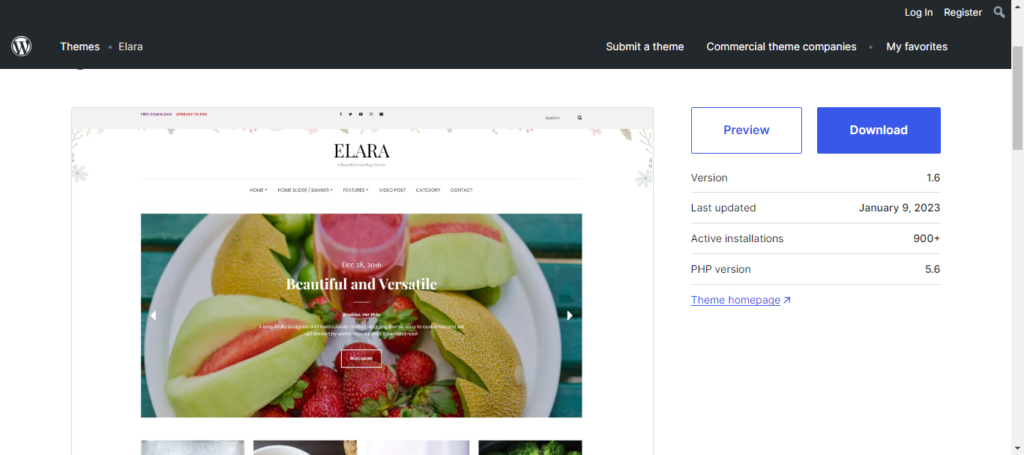The height and width of the screenshot is (455, 1024).
Task: Open the search magnifier icon
Action: [x=999, y=12]
